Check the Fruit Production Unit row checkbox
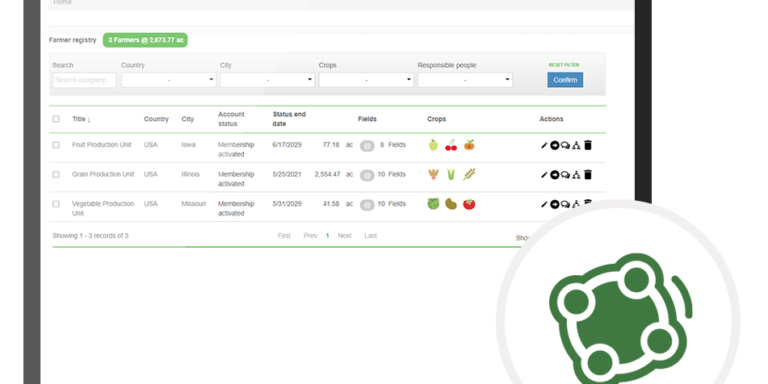 point(56,145)
